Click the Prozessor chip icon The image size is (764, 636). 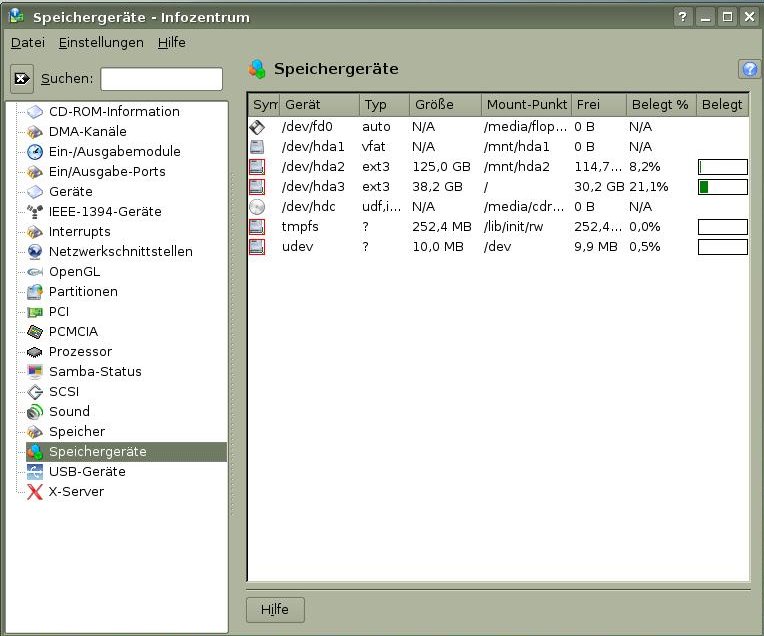[35, 352]
